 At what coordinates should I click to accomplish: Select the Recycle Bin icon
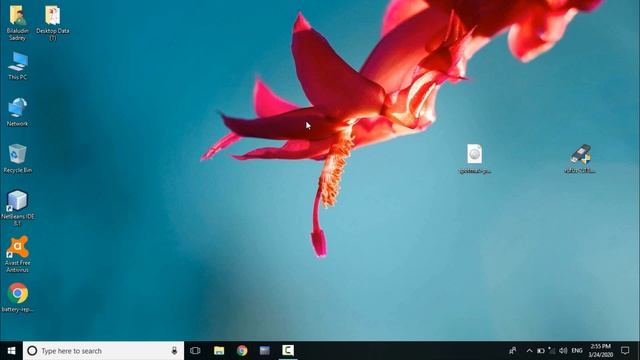(x=18, y=158)
